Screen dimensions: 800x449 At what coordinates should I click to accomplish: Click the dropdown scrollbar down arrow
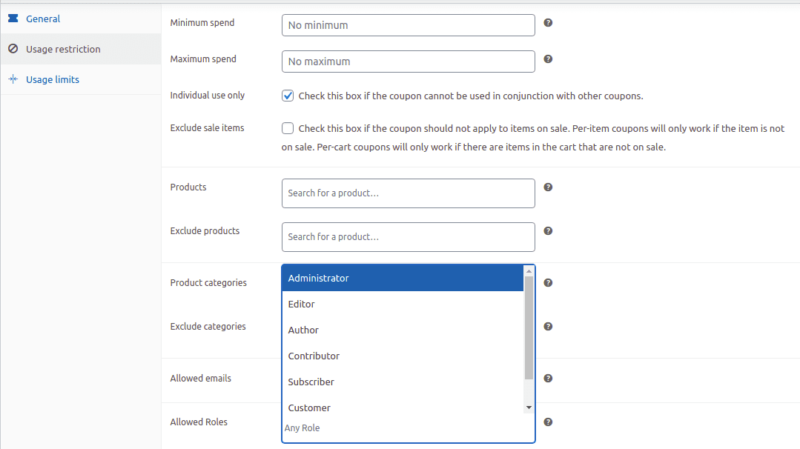(529, 408)
